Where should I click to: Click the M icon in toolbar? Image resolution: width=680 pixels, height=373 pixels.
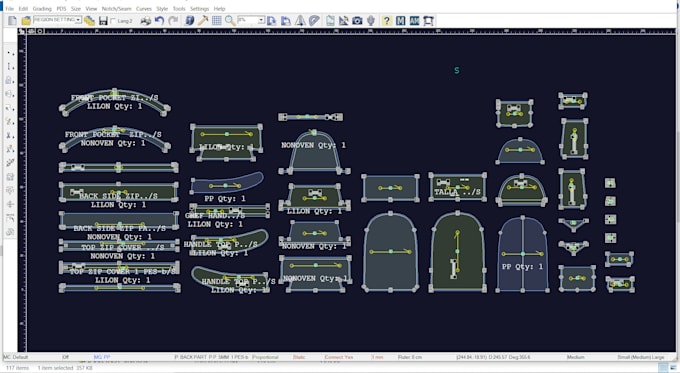click(x=401, y=20)
